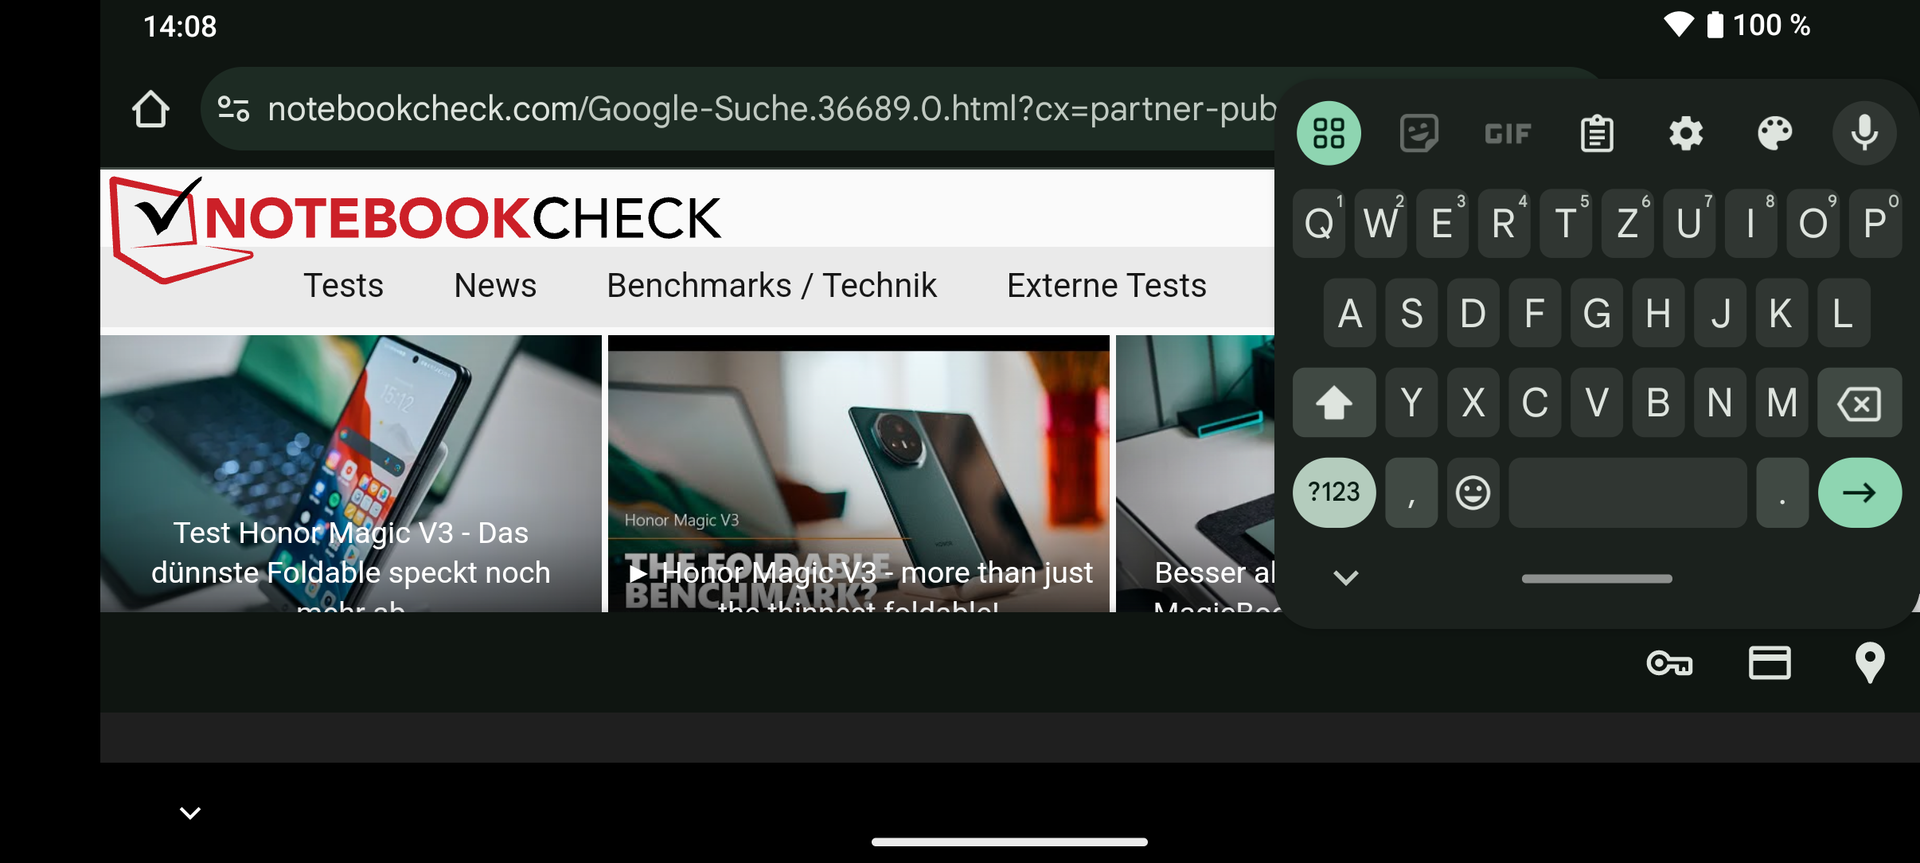Screen dimensions: 1920x863
Task: Open Externe Tests menu
Action: (1106, 286)
